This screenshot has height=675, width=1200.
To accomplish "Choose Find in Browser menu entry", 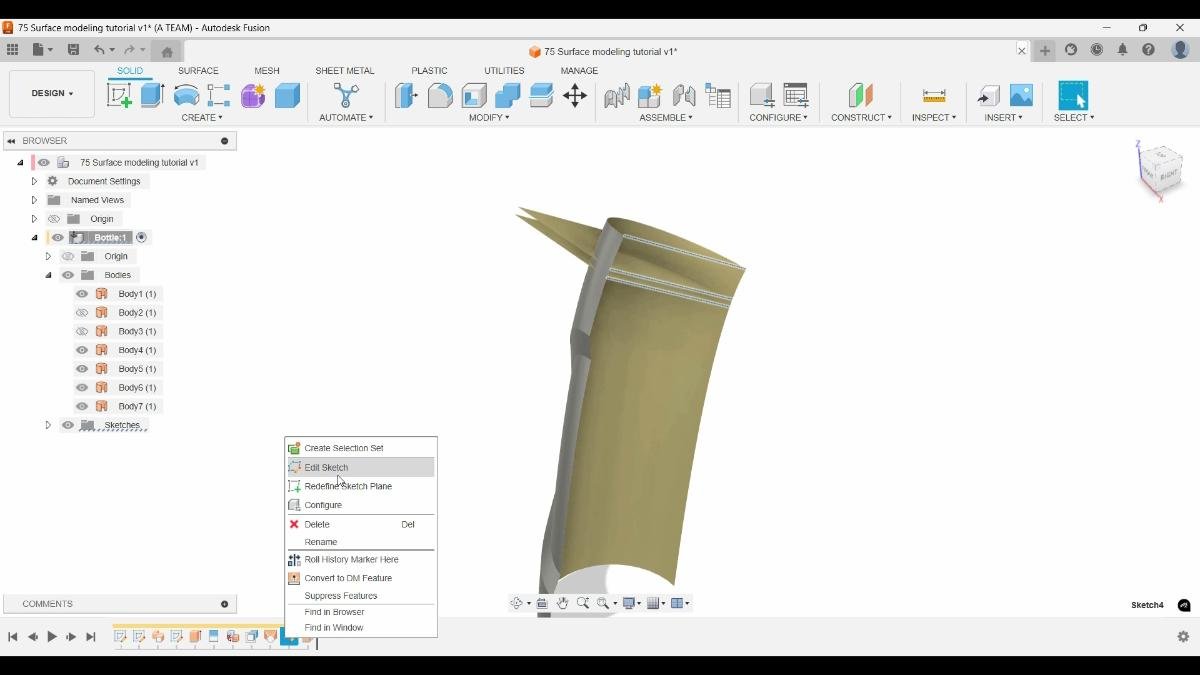I will tap(361, 612).
